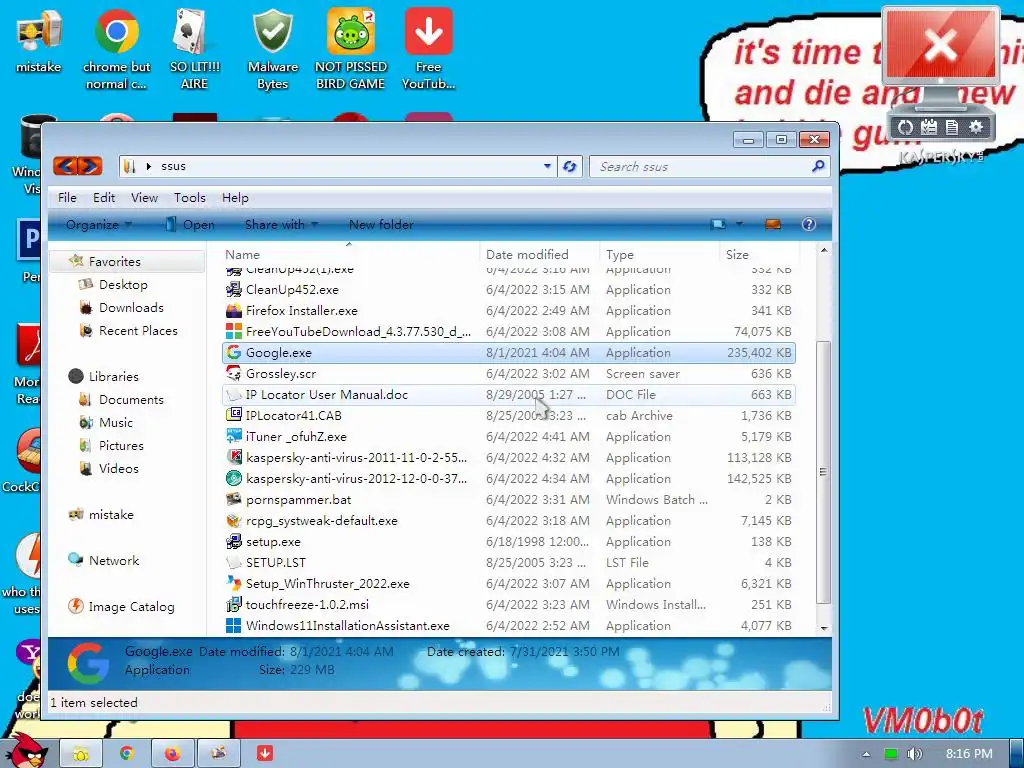The width and height of the screenshot is (1024, 768).
Task: Open the address bar history dropdown
Action: [547, 167]
